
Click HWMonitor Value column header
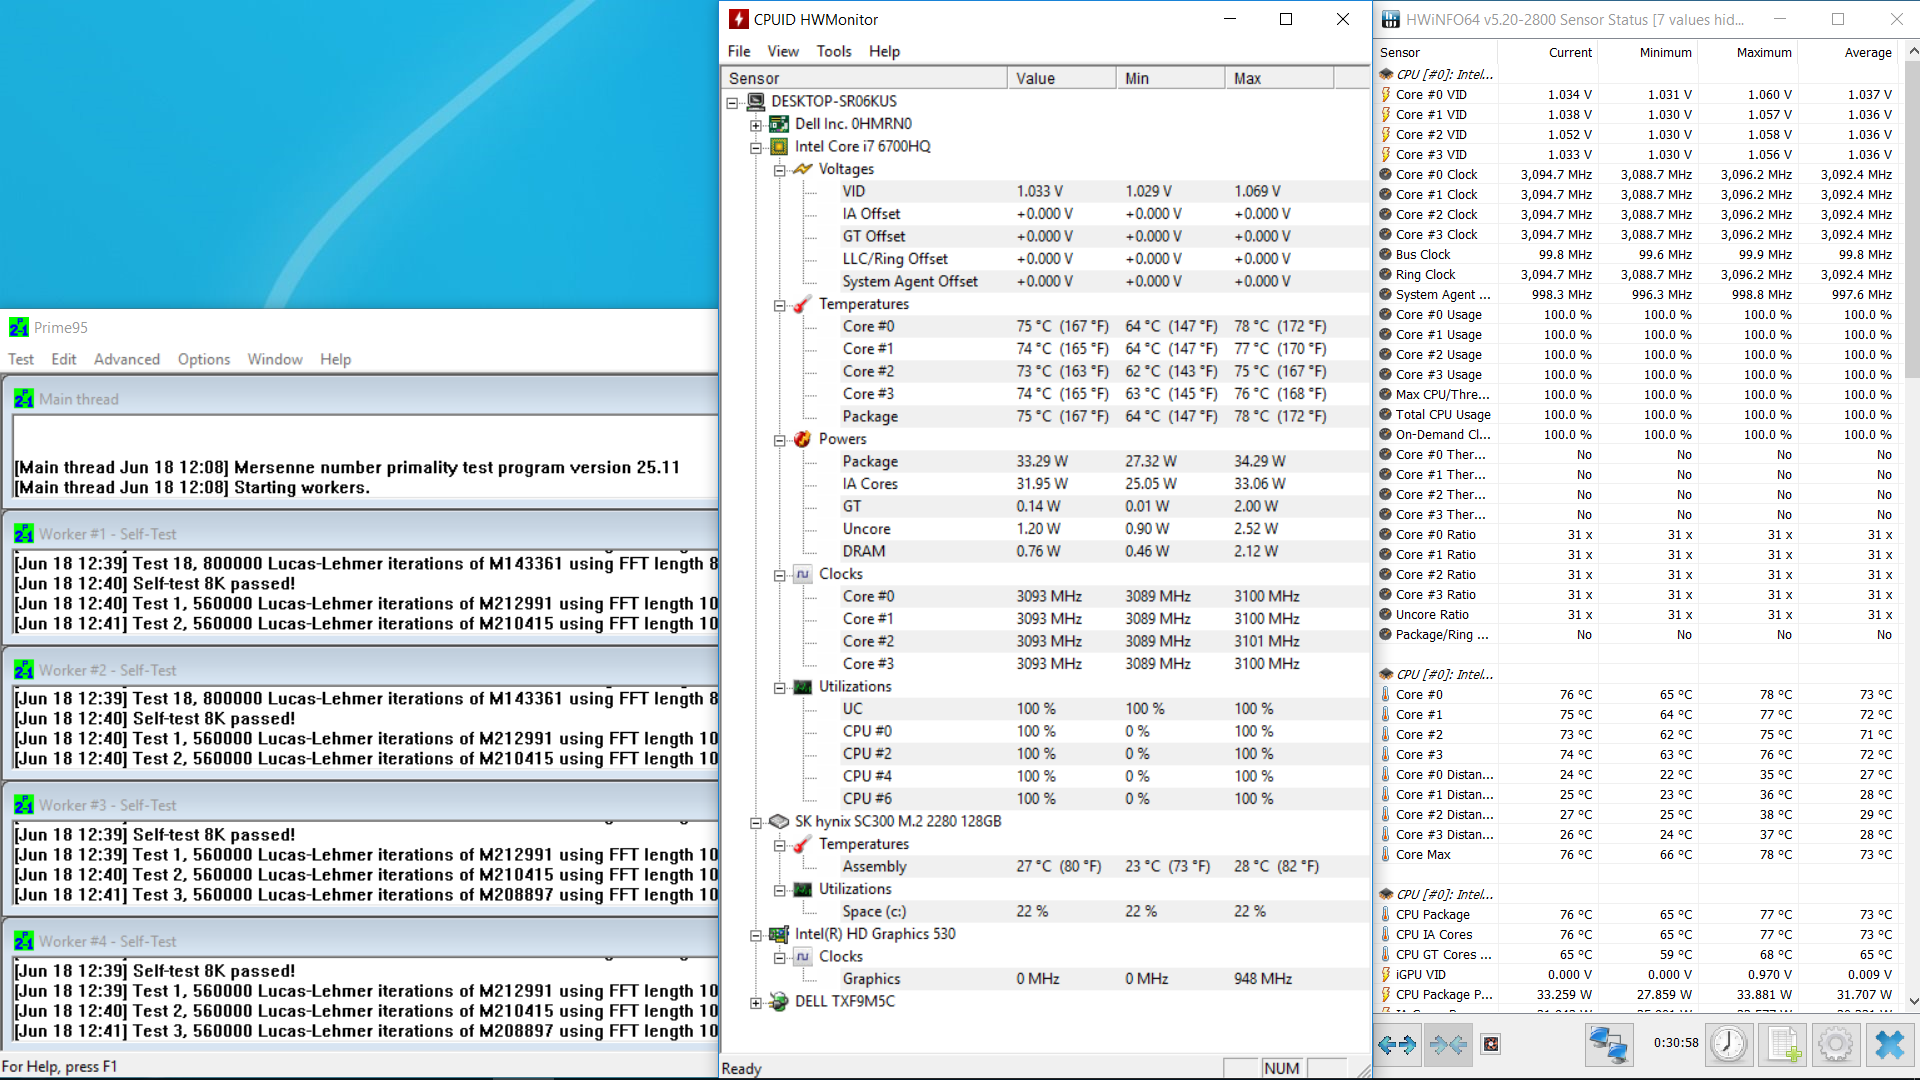point(1062,78)
